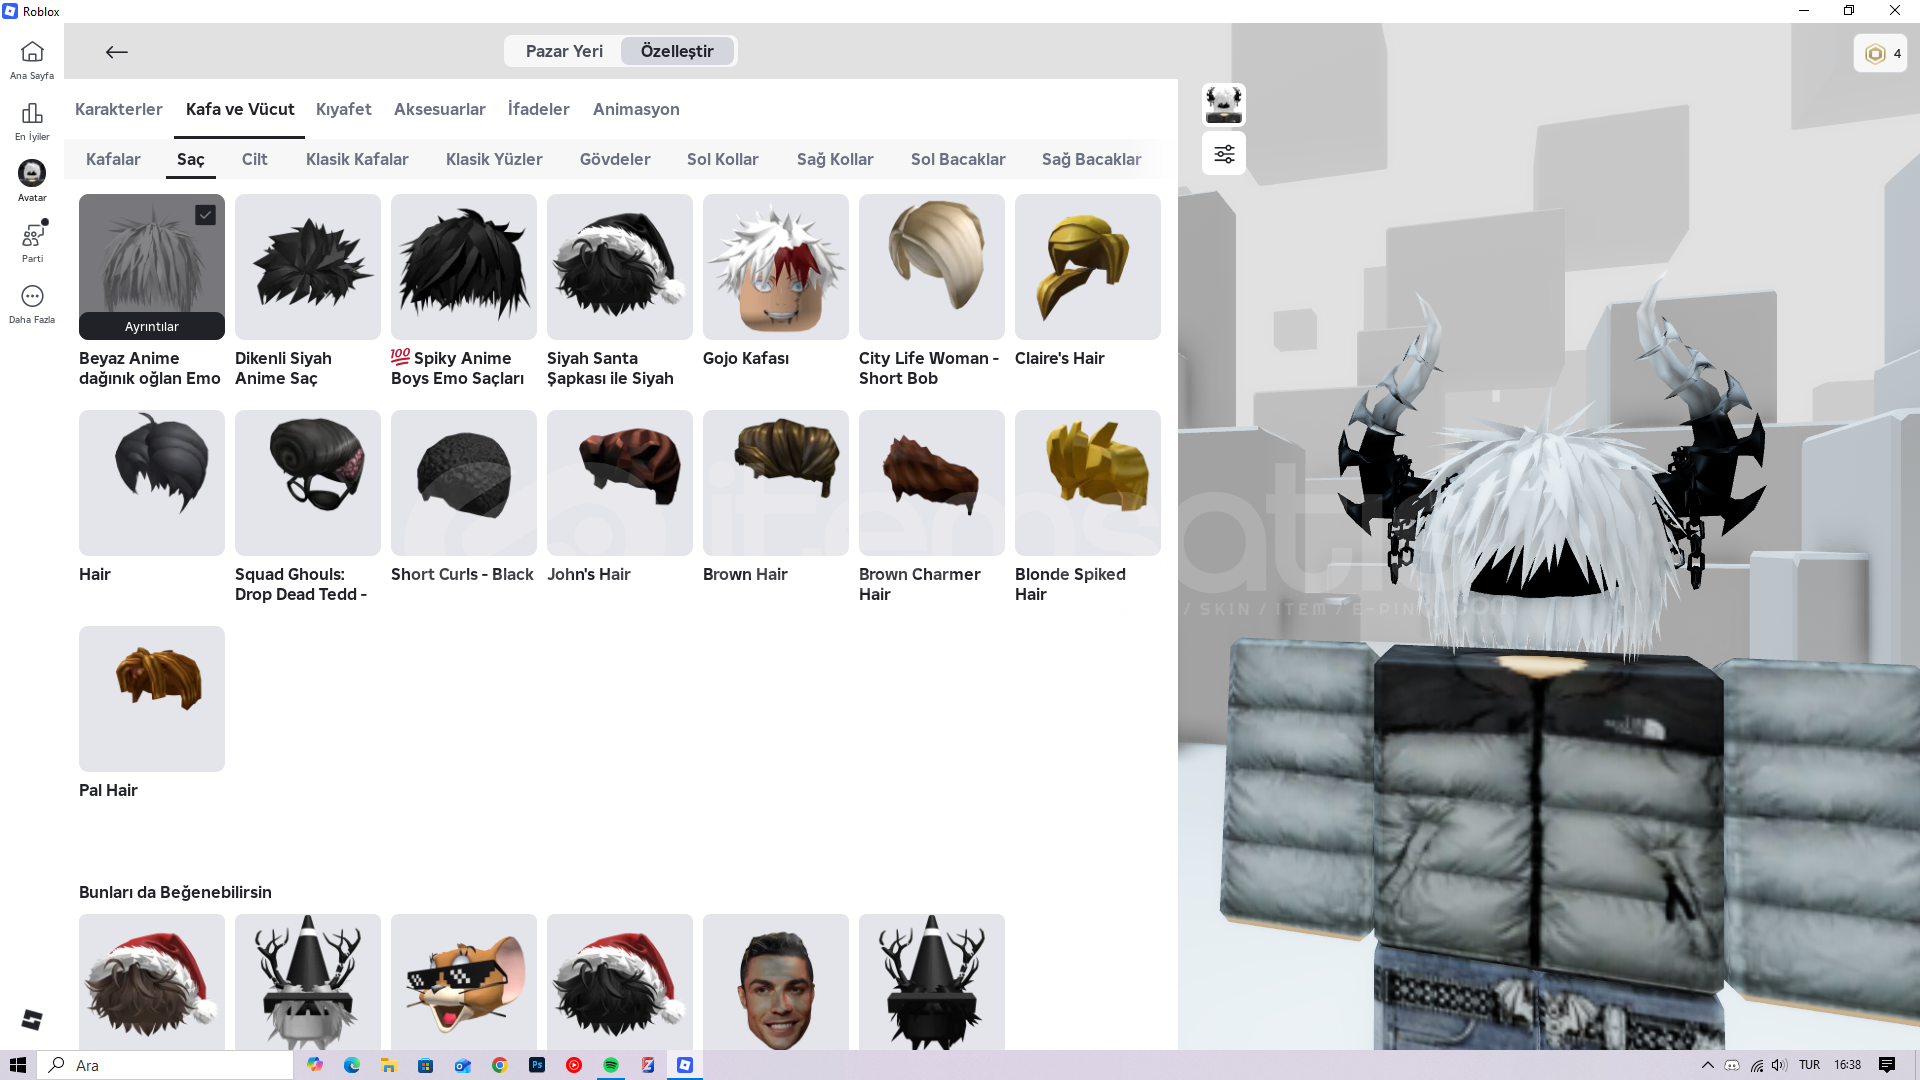Click Ayrıntılar on equipped hair
This screenshot has height=1080, width=1920.
(x=152, y=327)
